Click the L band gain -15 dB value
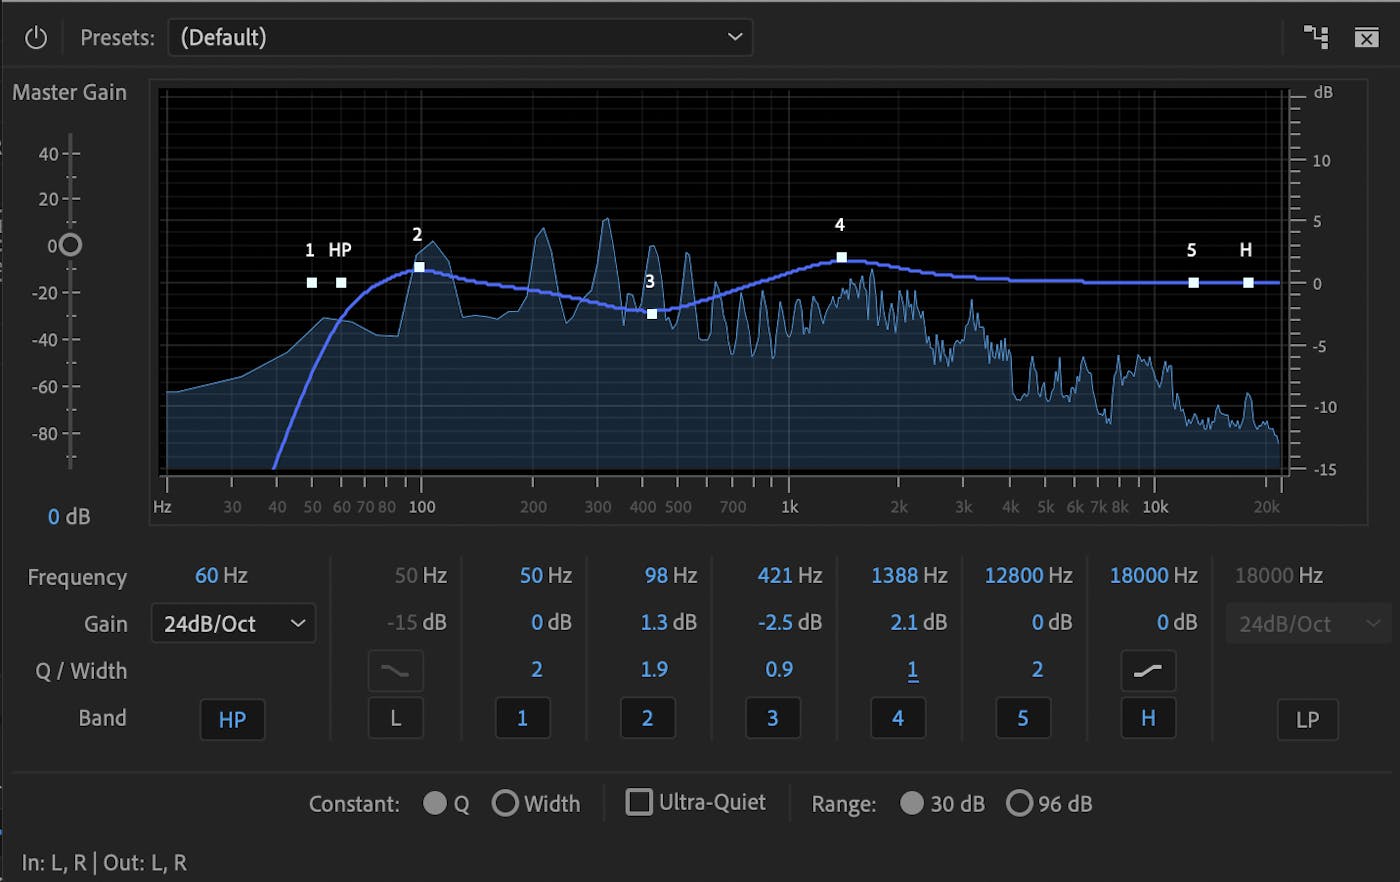 coord(417,622)
